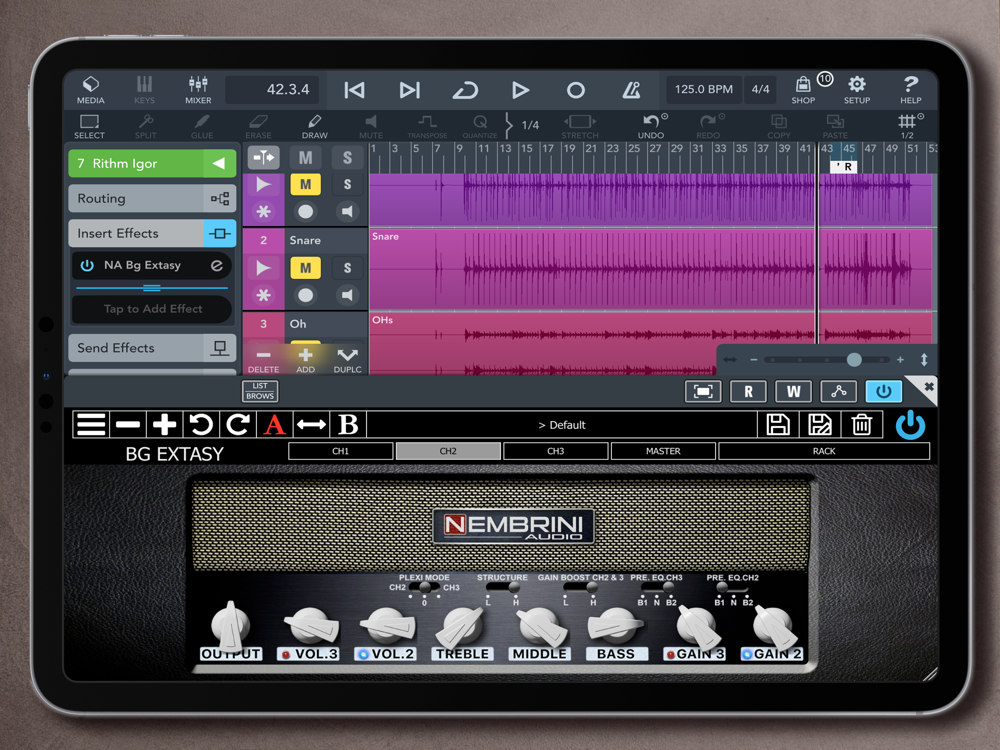Expand the Send Effects section
The height and width of the screenshot is (750, 1000).
(x=152, y=348)
